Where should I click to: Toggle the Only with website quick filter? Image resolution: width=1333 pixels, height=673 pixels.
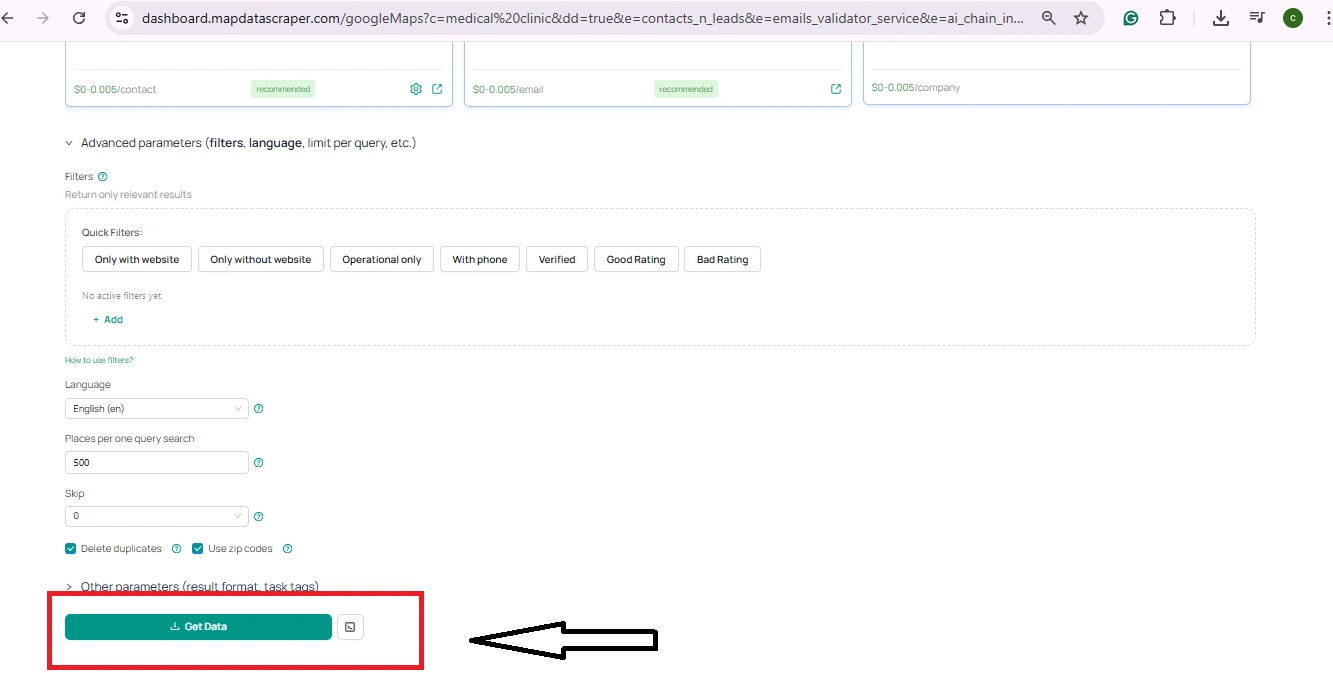pos(137,260)
